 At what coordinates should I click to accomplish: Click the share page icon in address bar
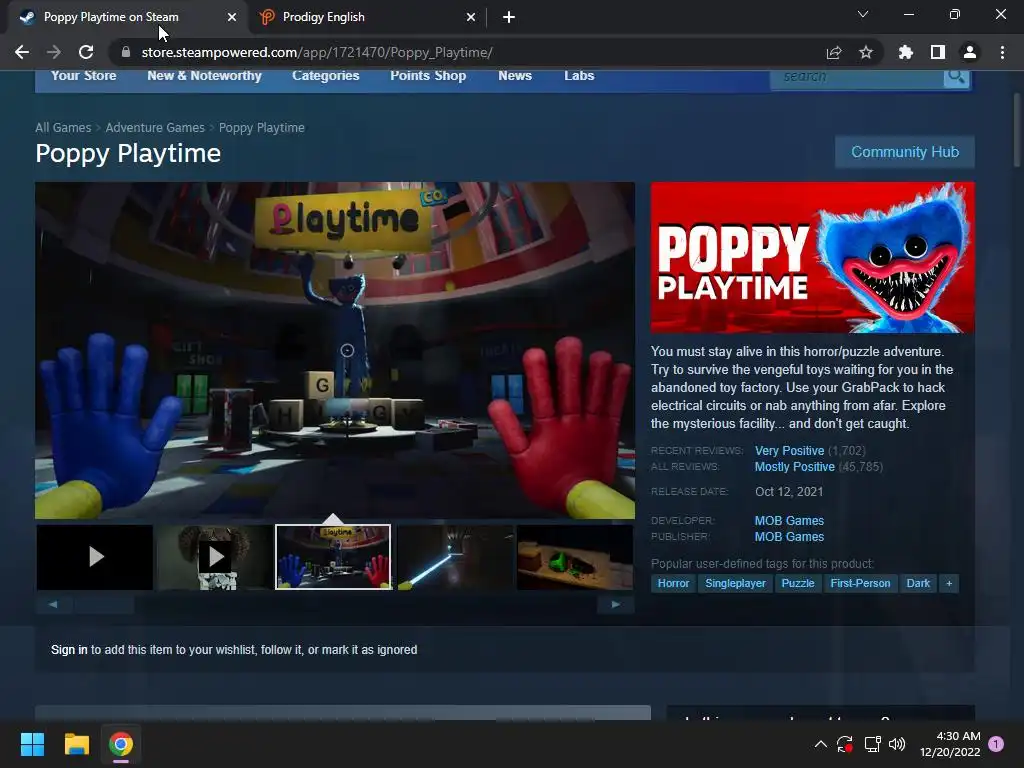pyautogui.click(x=834, y=52)
